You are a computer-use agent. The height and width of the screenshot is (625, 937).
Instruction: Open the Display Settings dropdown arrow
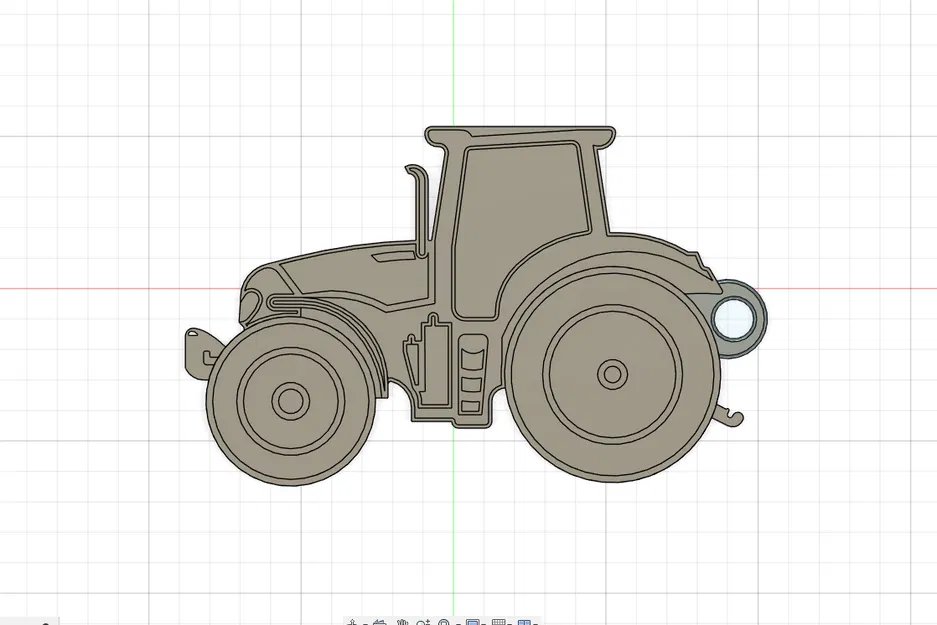pyautogui.click(x=483, y=620)
